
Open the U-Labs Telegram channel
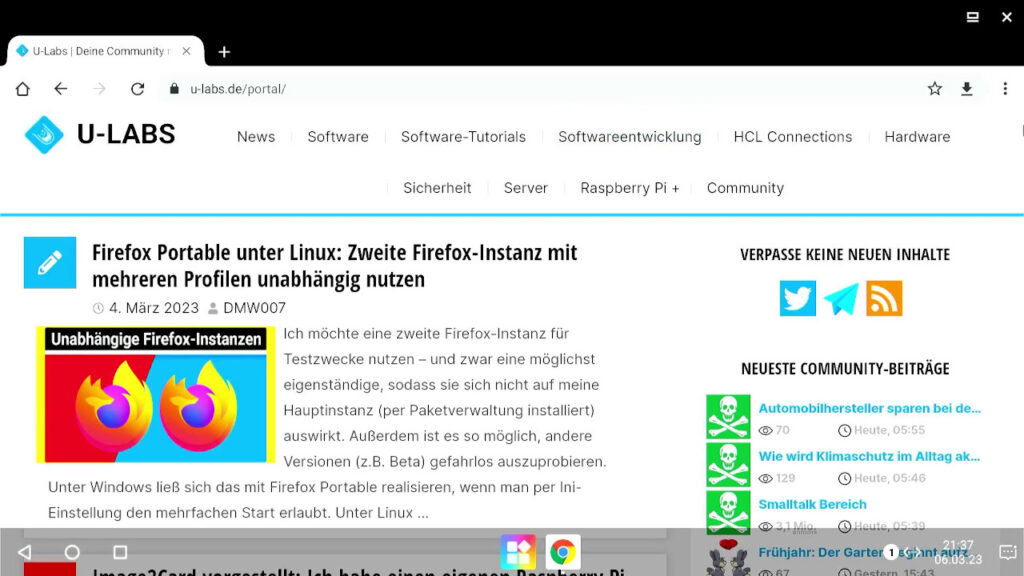click(841, 298)
